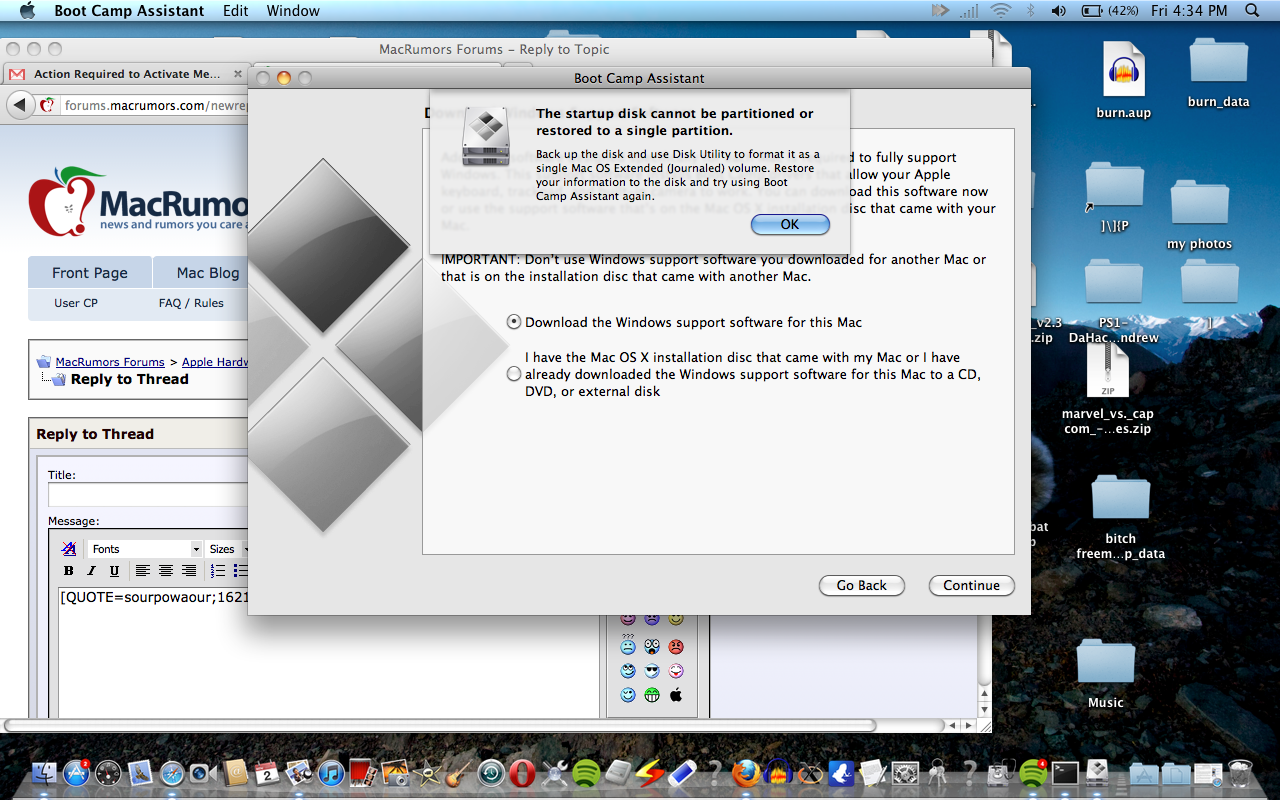Click the browser address bar URL
The width and height of the screenshot is (1280, 800).
click(155, 106)
